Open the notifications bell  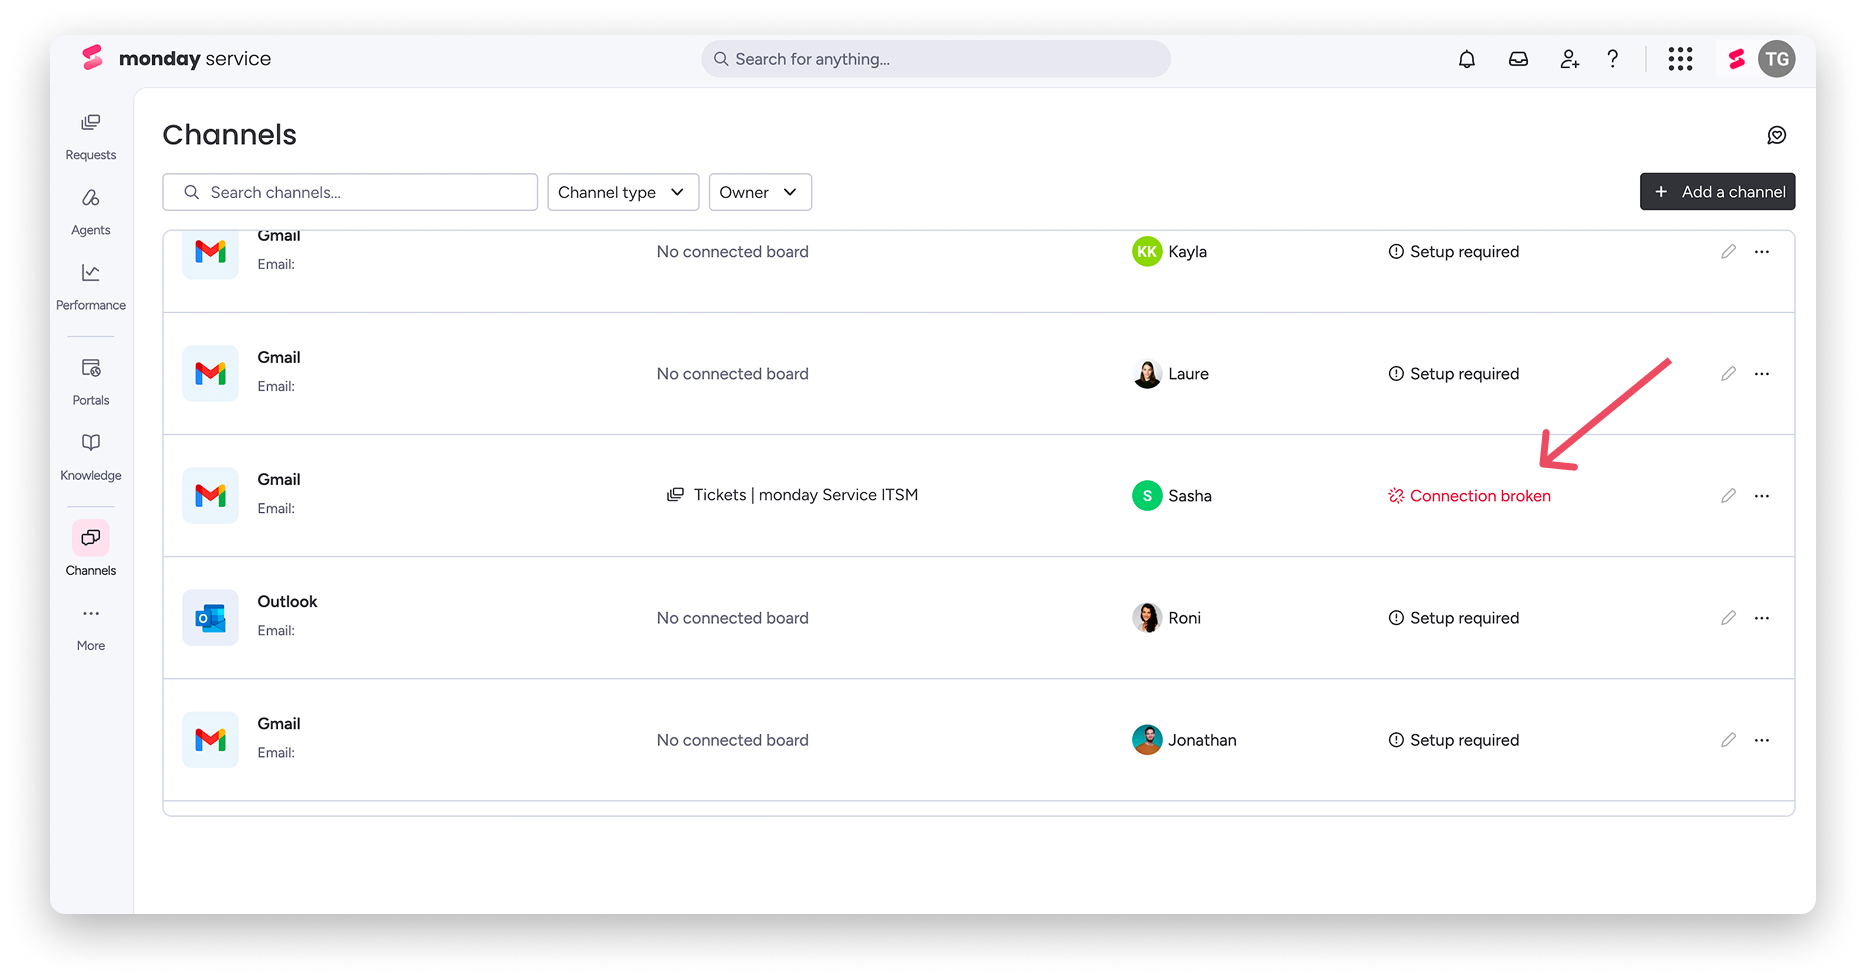pyautogui.click(x=1466, y=59)
